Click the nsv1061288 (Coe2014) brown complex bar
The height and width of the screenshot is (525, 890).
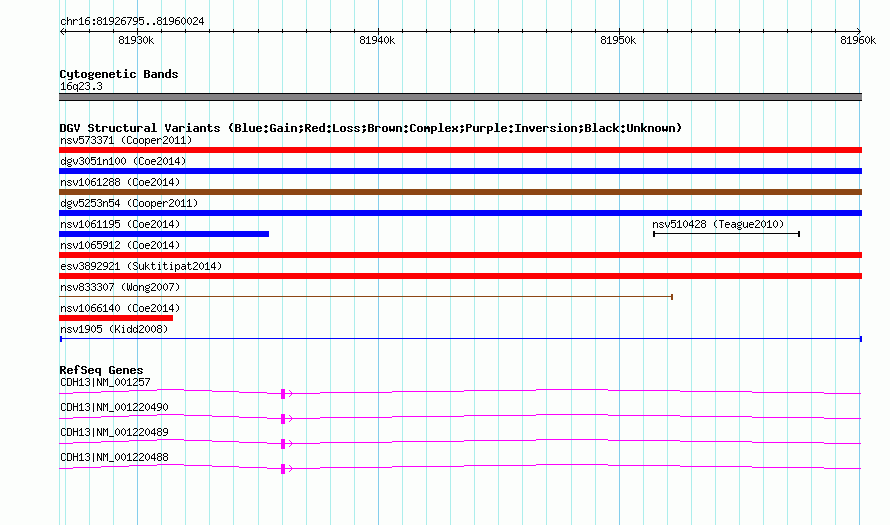[460, 192]
